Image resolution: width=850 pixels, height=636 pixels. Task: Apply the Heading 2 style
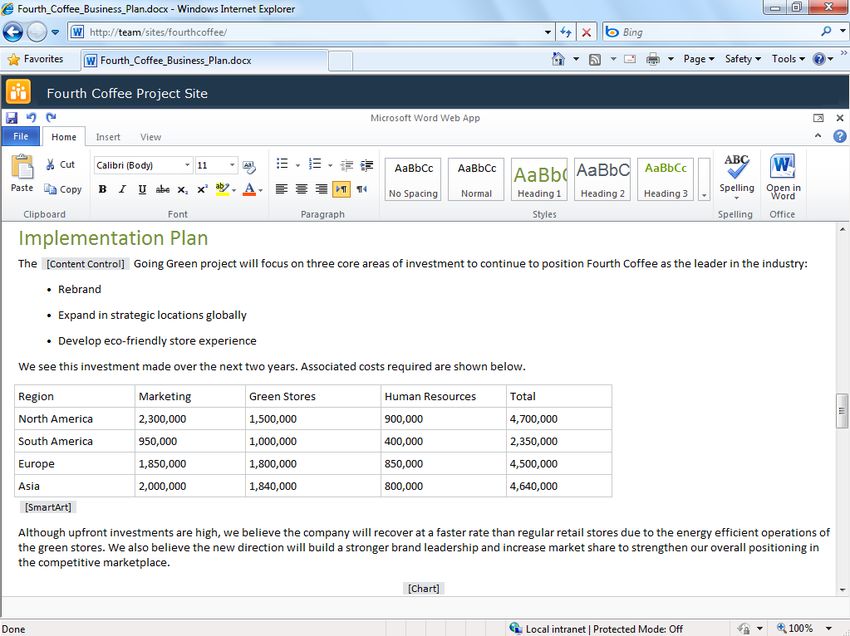point(603,179)
